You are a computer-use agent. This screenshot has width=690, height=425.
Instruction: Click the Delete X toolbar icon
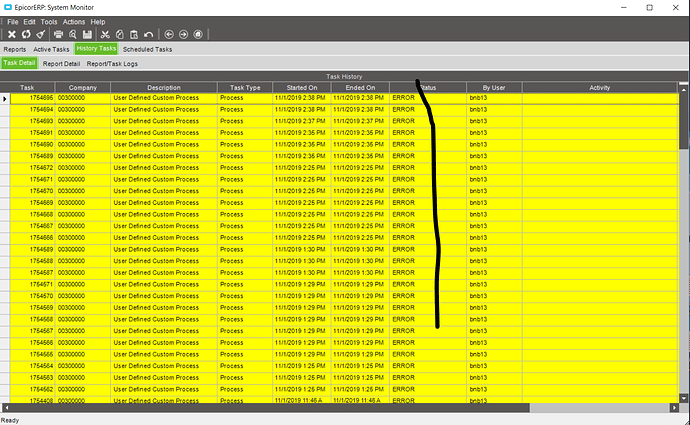point(12,34)
